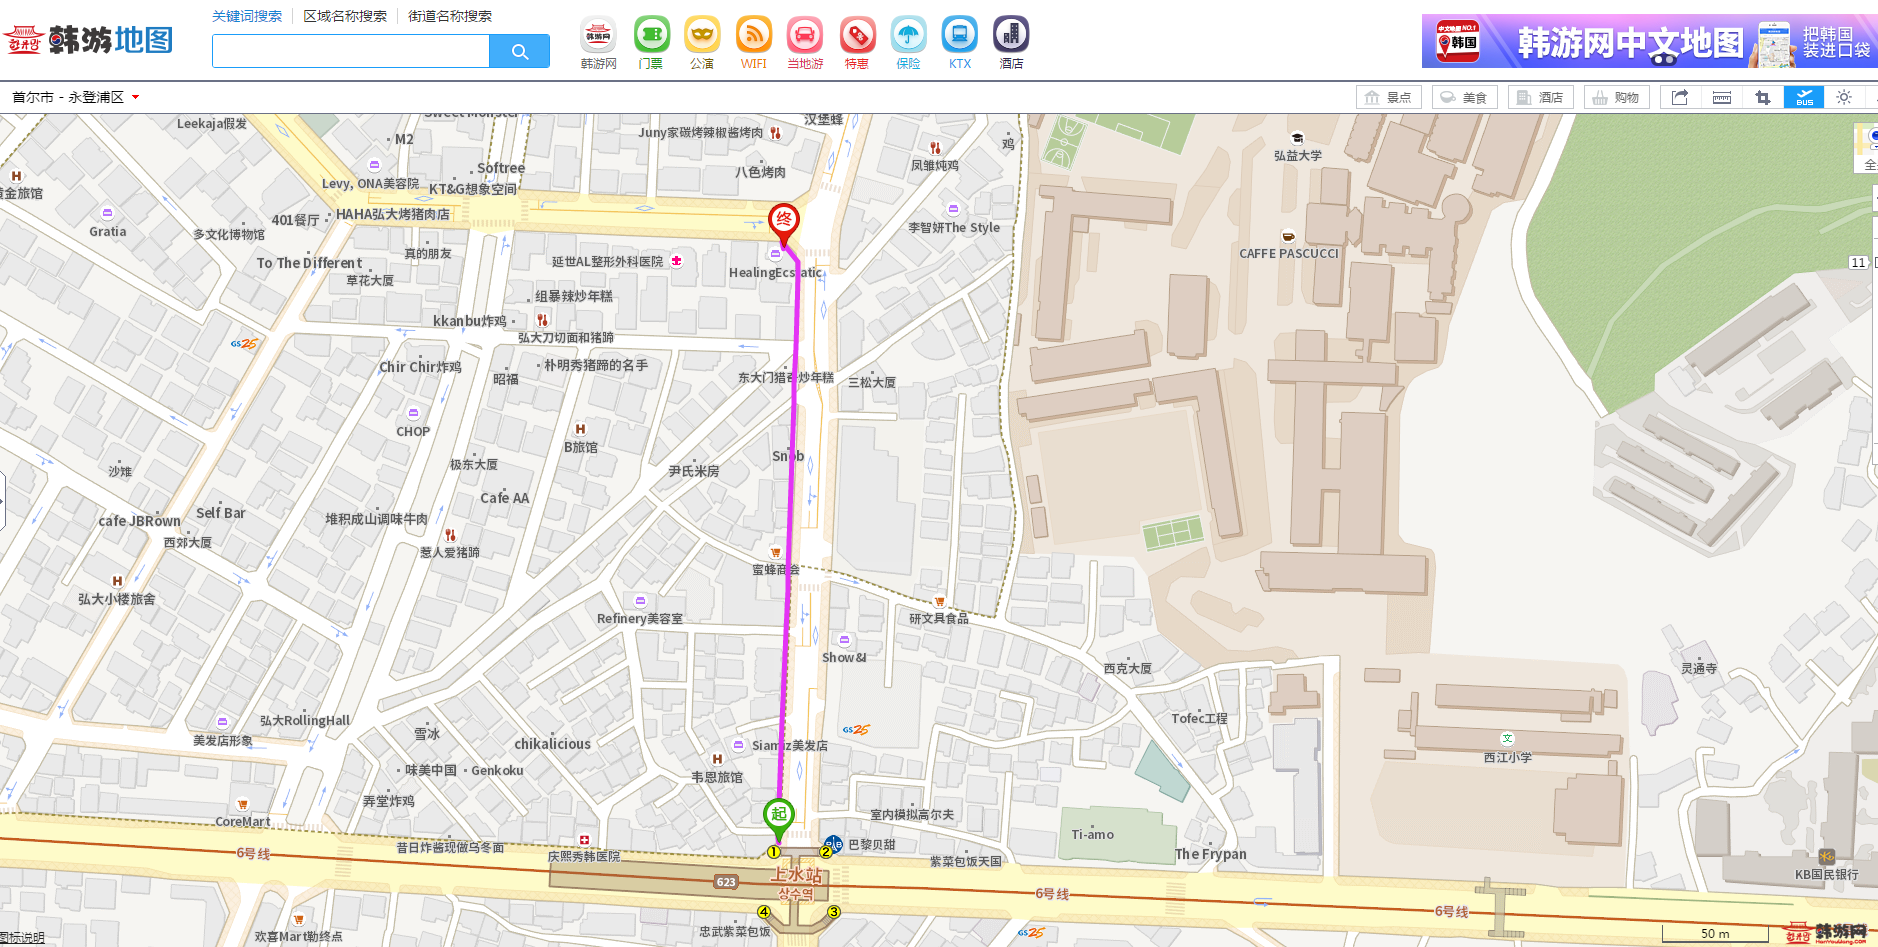Image resolution: width=1878 pixels, height=947 pixels.
Task: Switch to the 关键词搜索 tab
Action: click(247, 16)
